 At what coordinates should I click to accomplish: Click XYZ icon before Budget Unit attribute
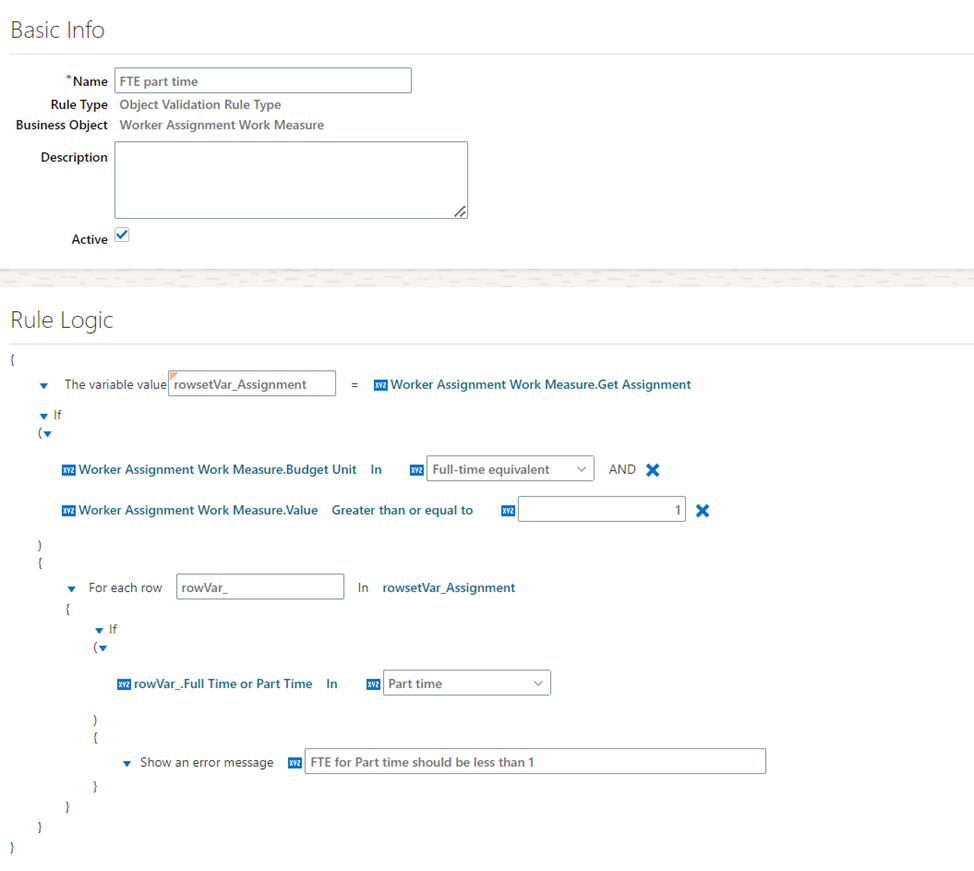(68, 470)
